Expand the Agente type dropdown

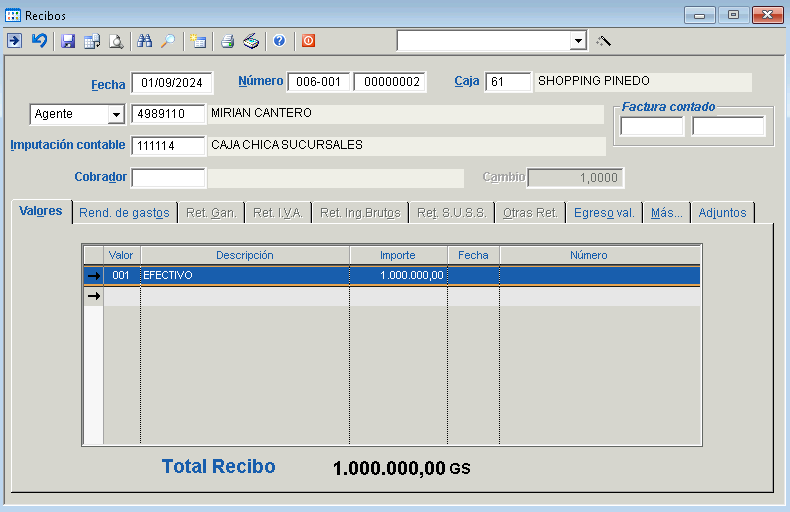116,115
